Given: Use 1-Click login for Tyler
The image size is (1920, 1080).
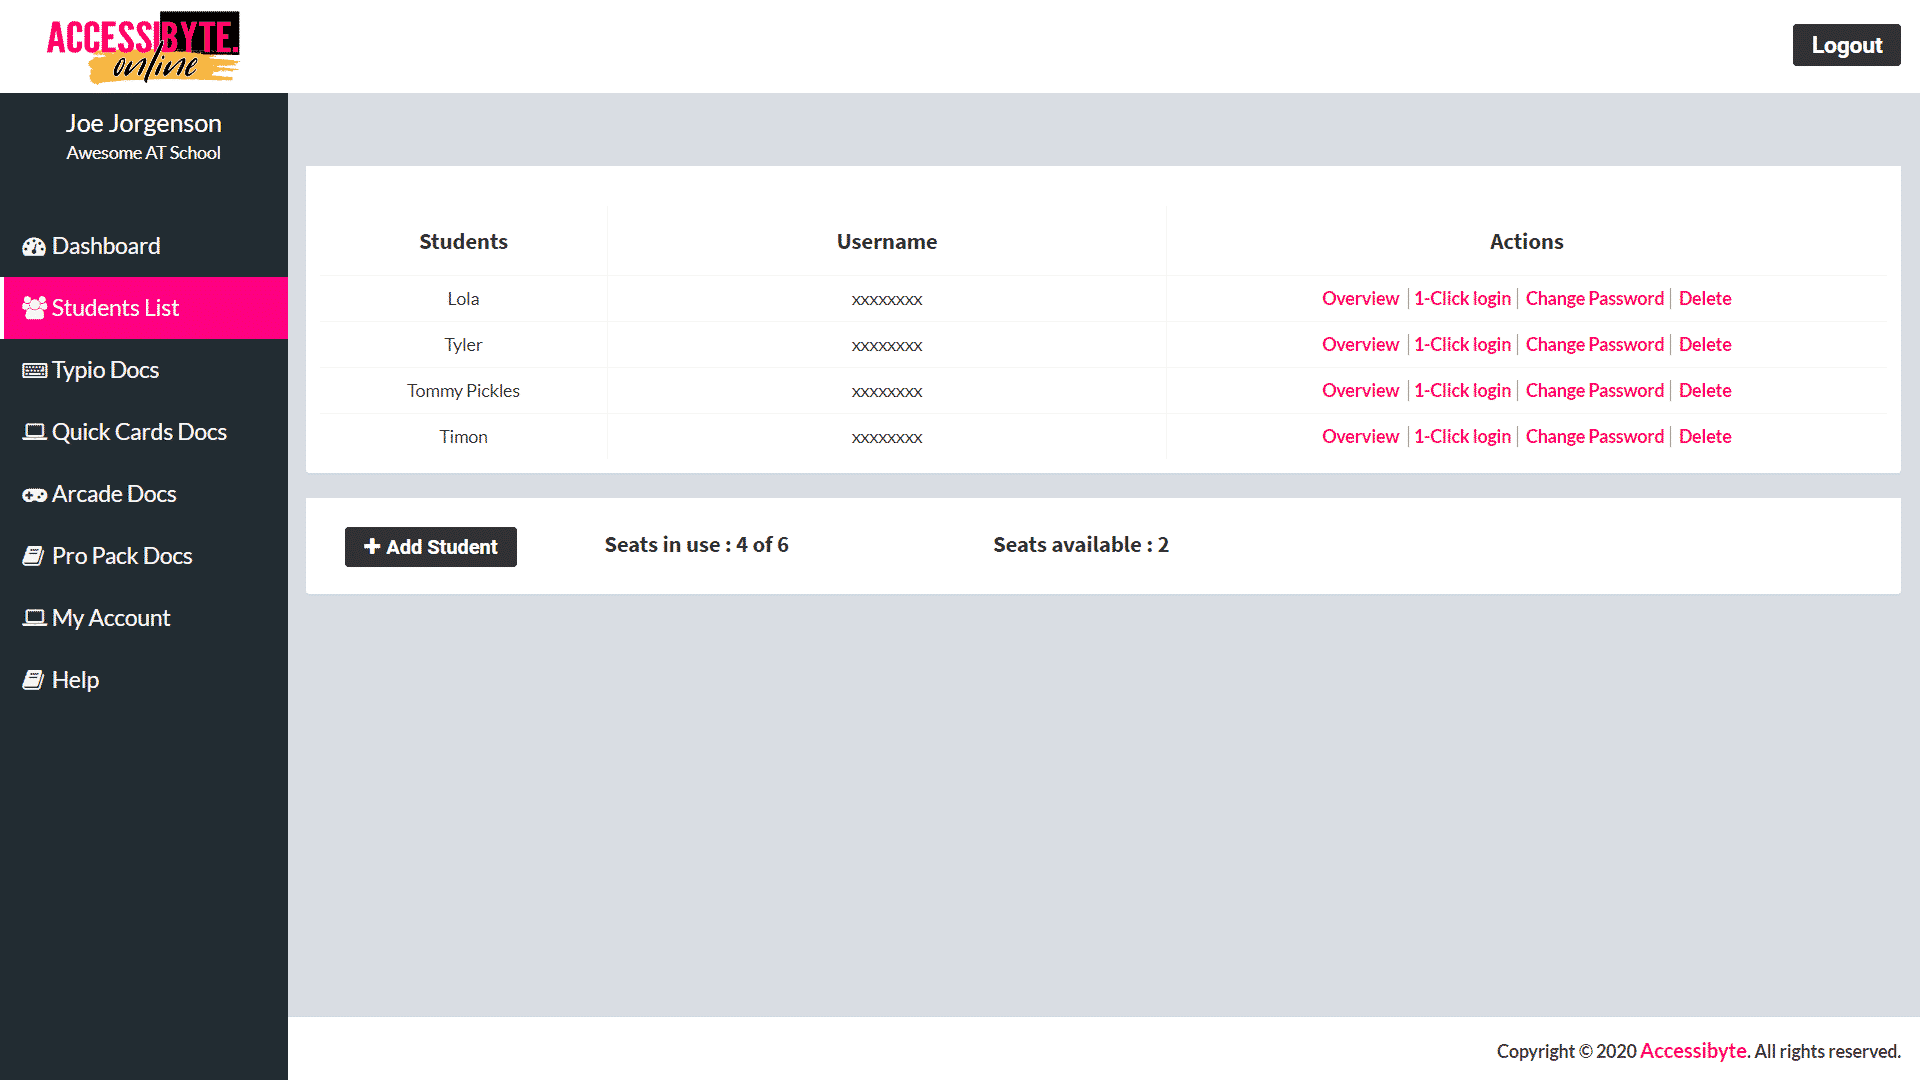Looking at the screenshot, I should click(x=1463, y=344).
